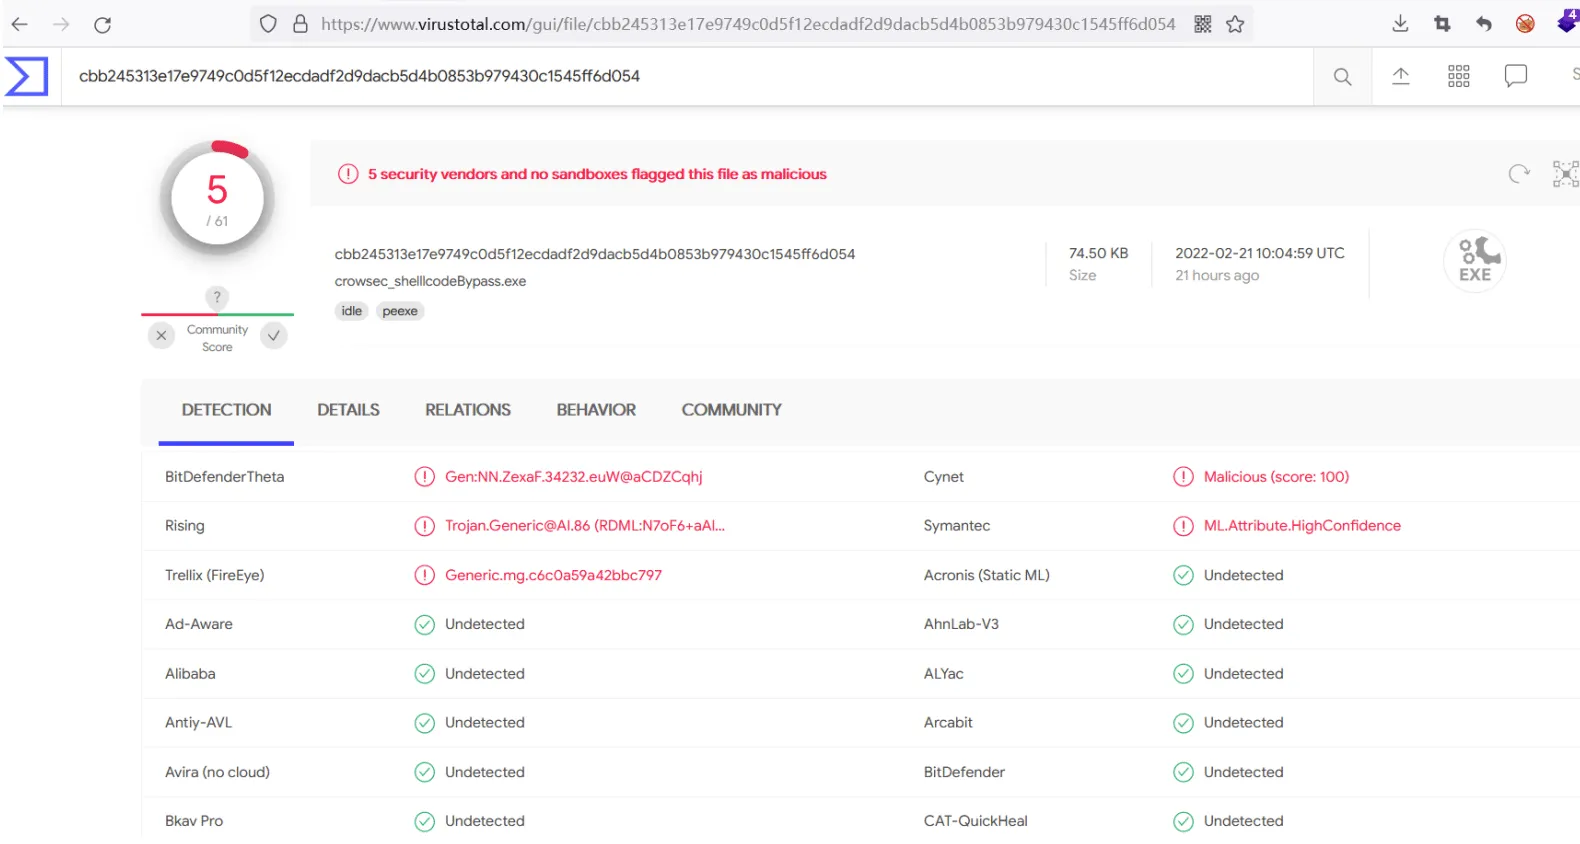Go back using the browser back arrow
Image resolution: width=1580 pixels, height=844 pixels.
click(x=19, y=24)
